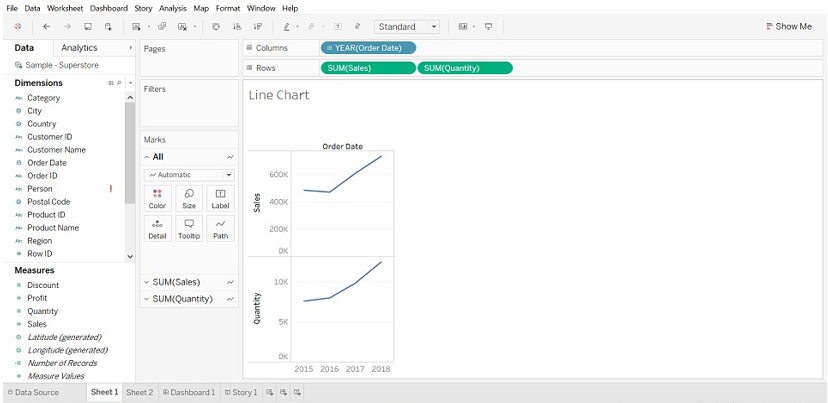
Task: Click the Group Members paperclip icon
Action: (x=312, y=26)
